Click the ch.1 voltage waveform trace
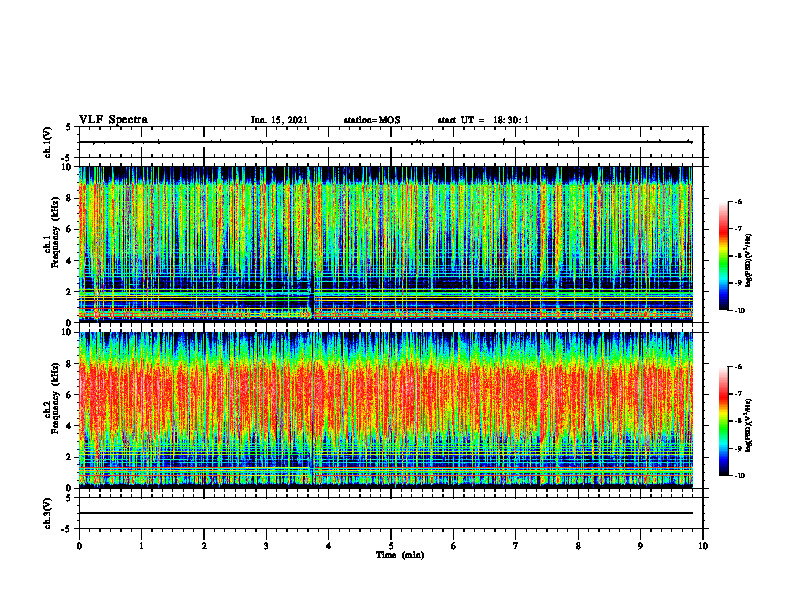This screenshot has width=792, height=612. [x=386, y=142]
